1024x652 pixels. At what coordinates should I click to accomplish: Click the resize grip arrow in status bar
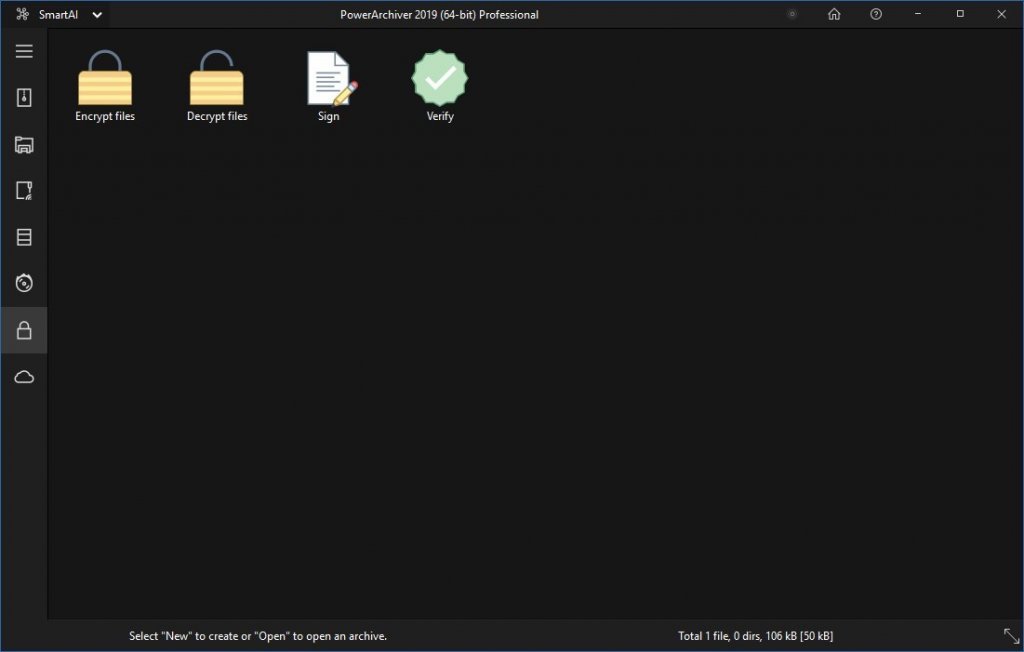(x=1011, y=635)
